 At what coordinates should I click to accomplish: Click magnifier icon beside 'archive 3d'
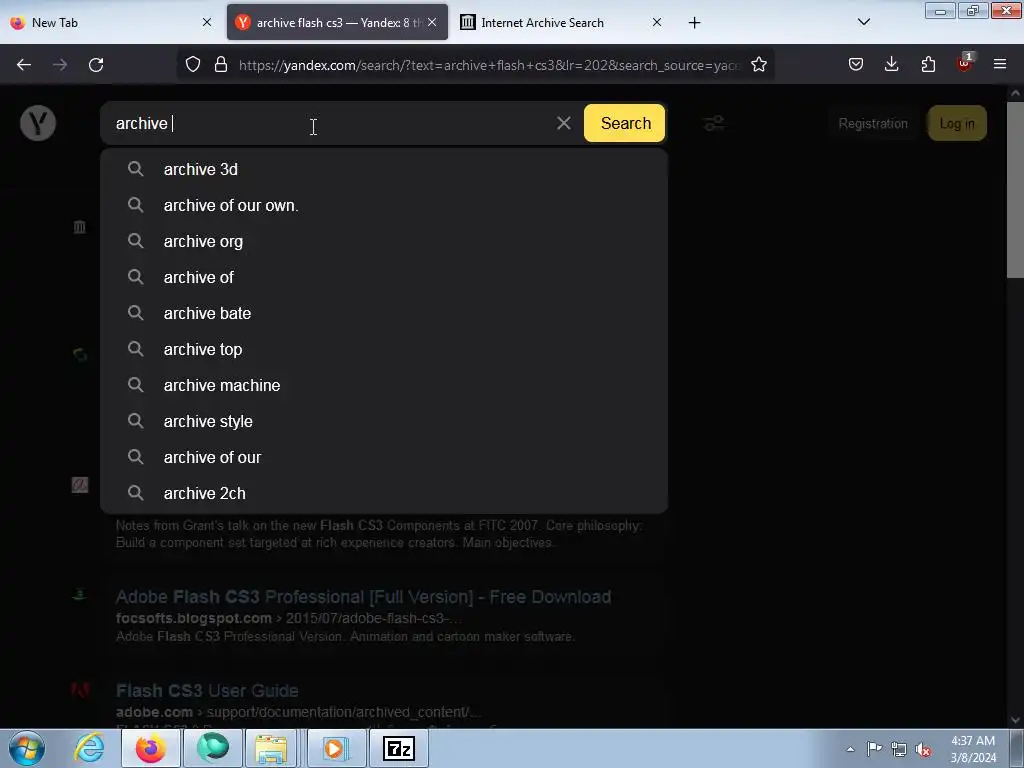pyautogui.click(x=135, y=169)
